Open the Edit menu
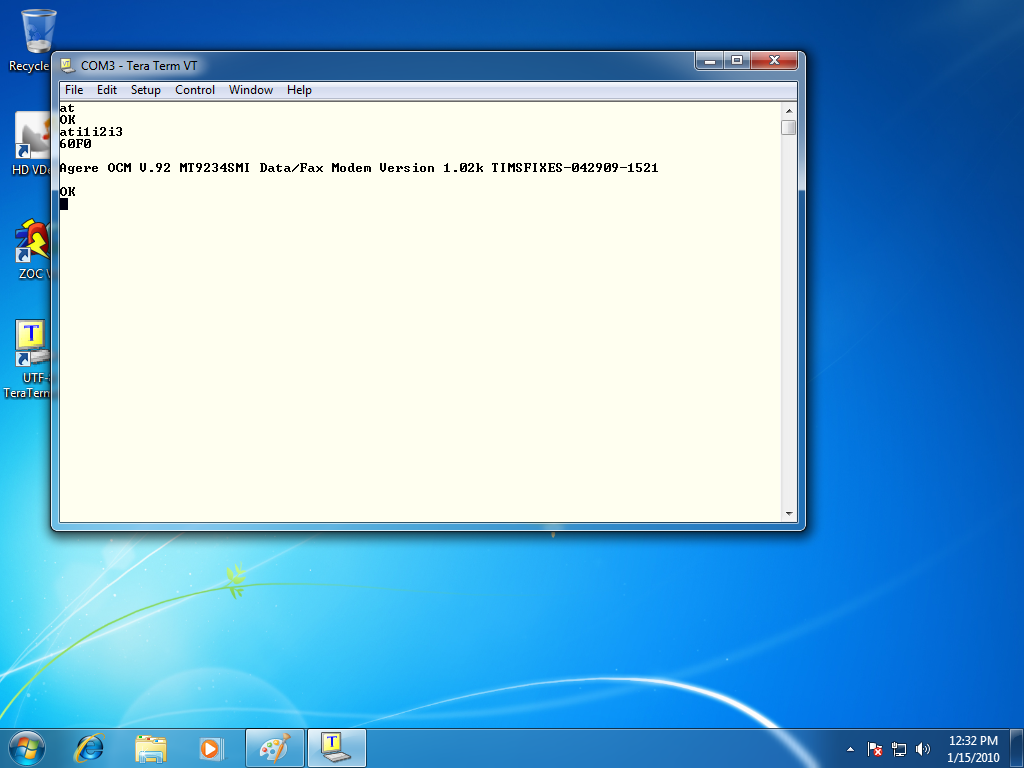Image resolution: width=1024 pixels, height=768 pixels. (107, 90)
